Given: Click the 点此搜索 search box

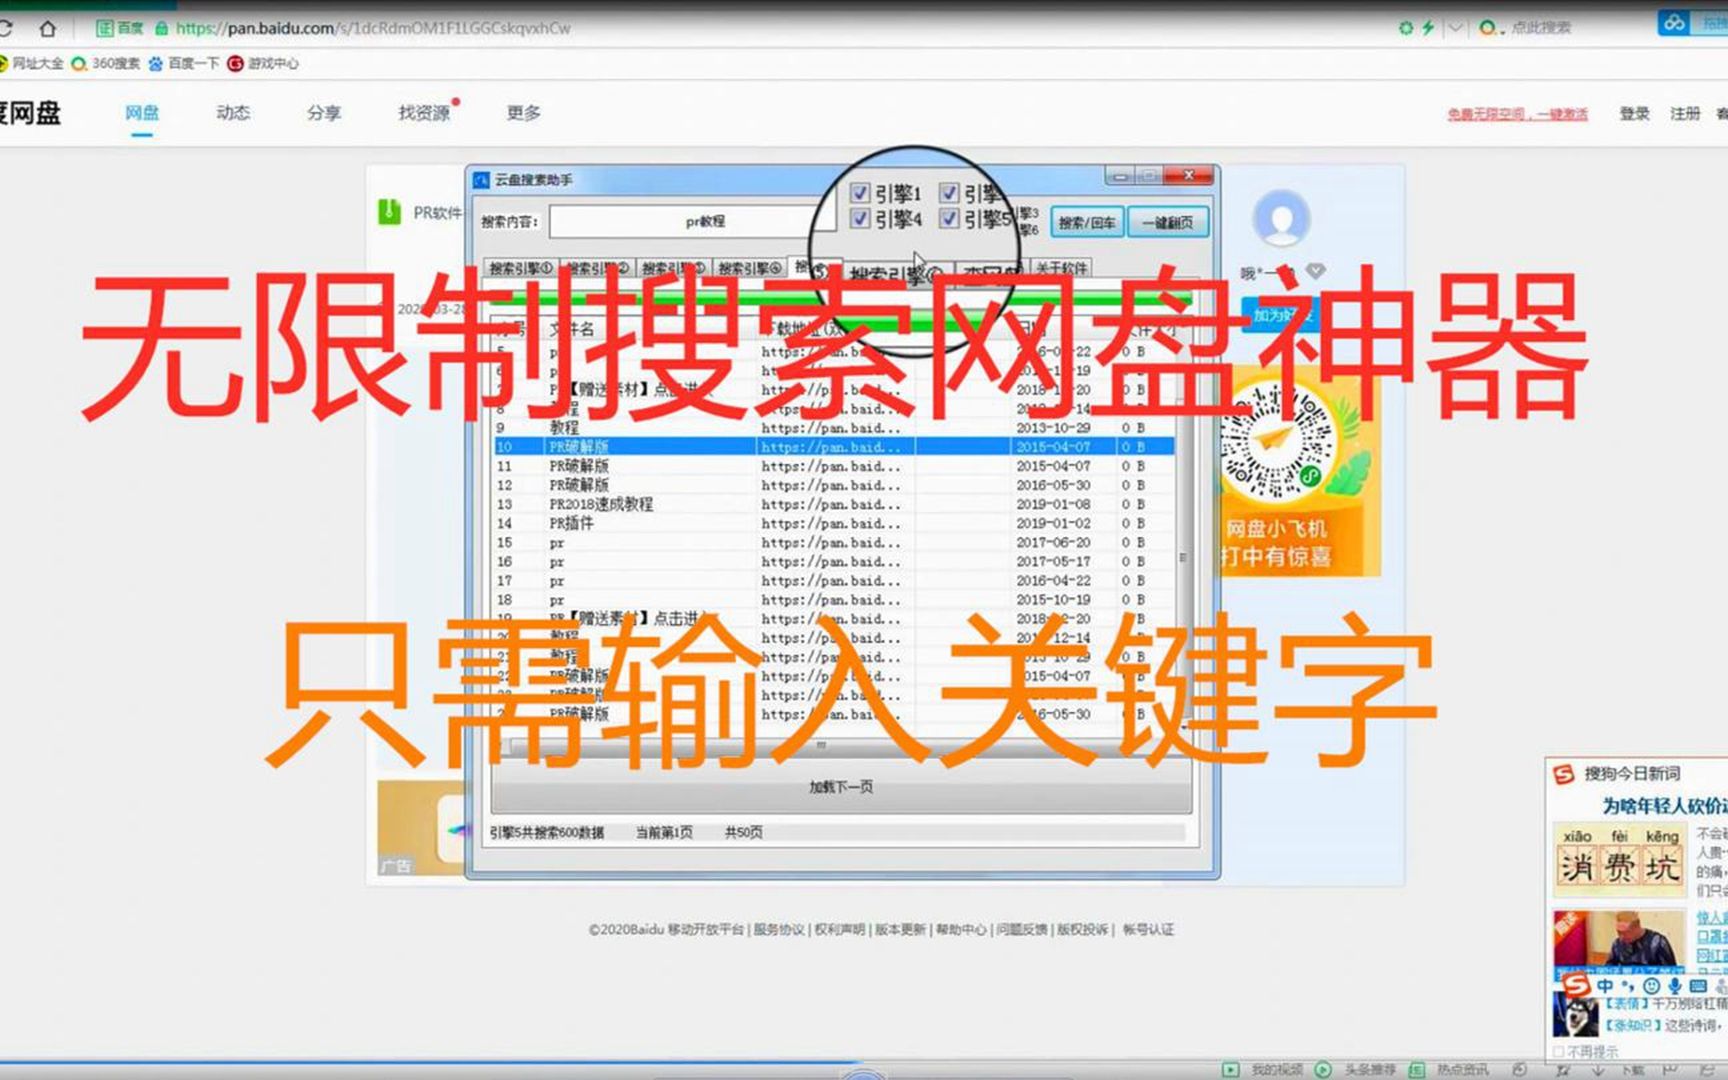Looking at the screenshot, I should (1541, 28).
